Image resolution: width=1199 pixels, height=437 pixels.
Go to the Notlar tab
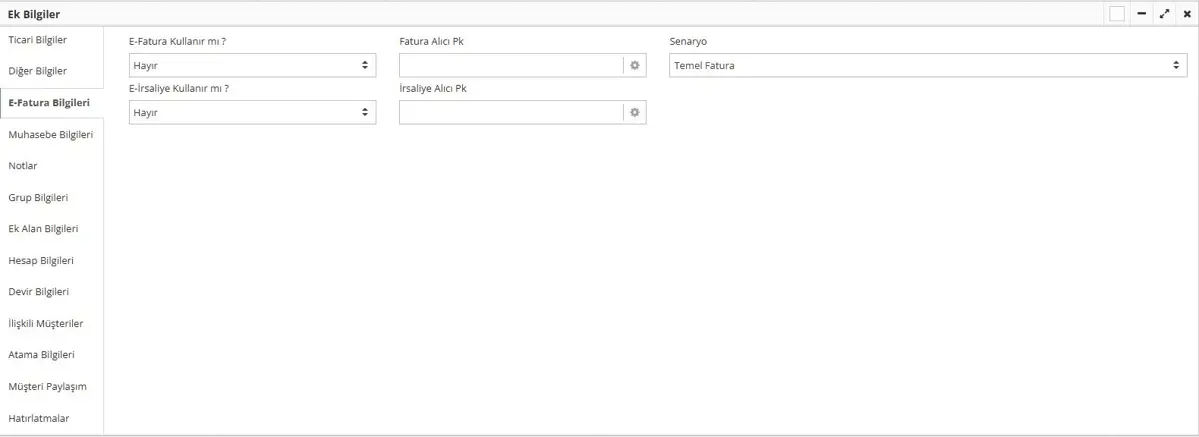click(23, 166)
